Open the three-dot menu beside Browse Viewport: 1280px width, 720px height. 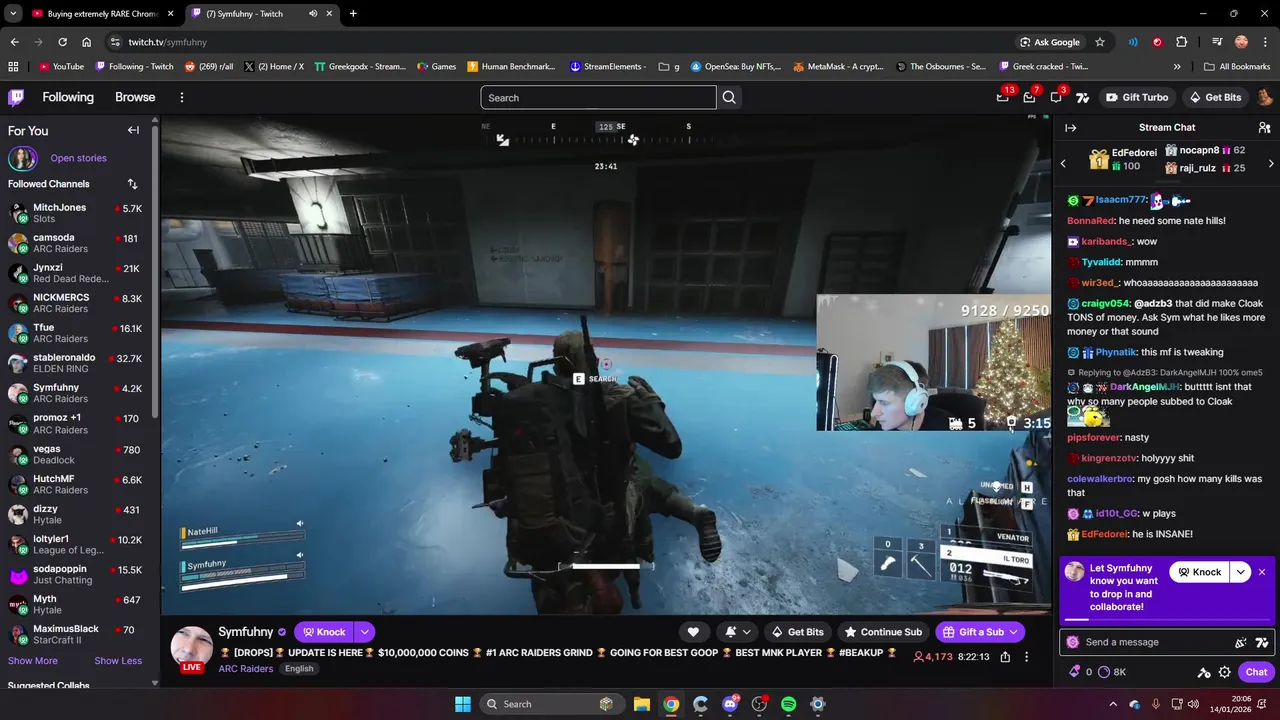[182, 97]
